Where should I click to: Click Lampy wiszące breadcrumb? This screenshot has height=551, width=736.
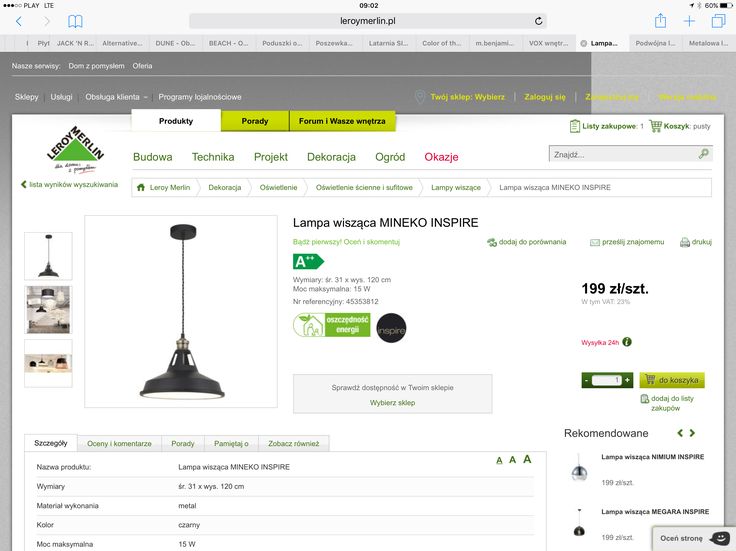[456, 187]
